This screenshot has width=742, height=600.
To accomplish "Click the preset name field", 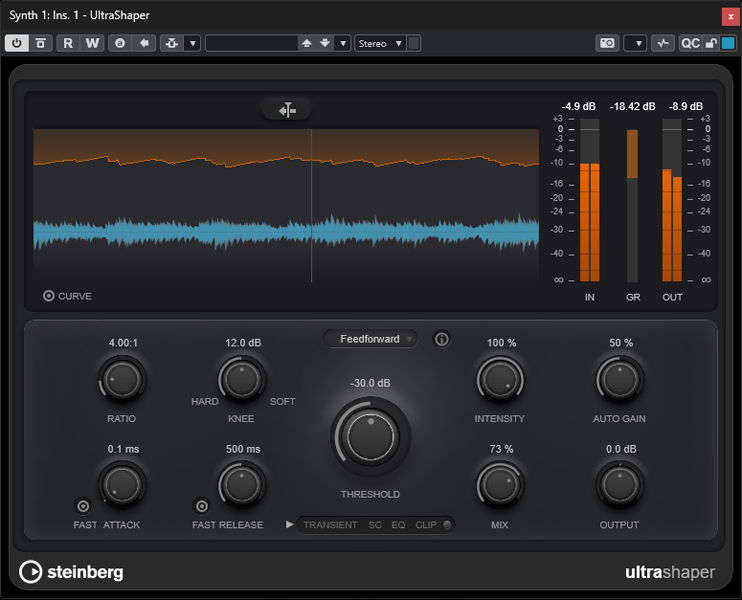I will click(x=251, y=43).
